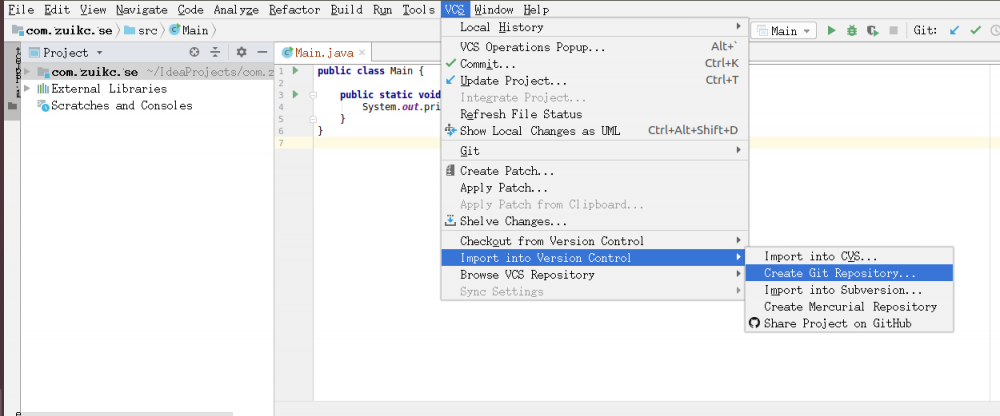
Task: Choose Import into CVS... option
Action: pos(849,256)
